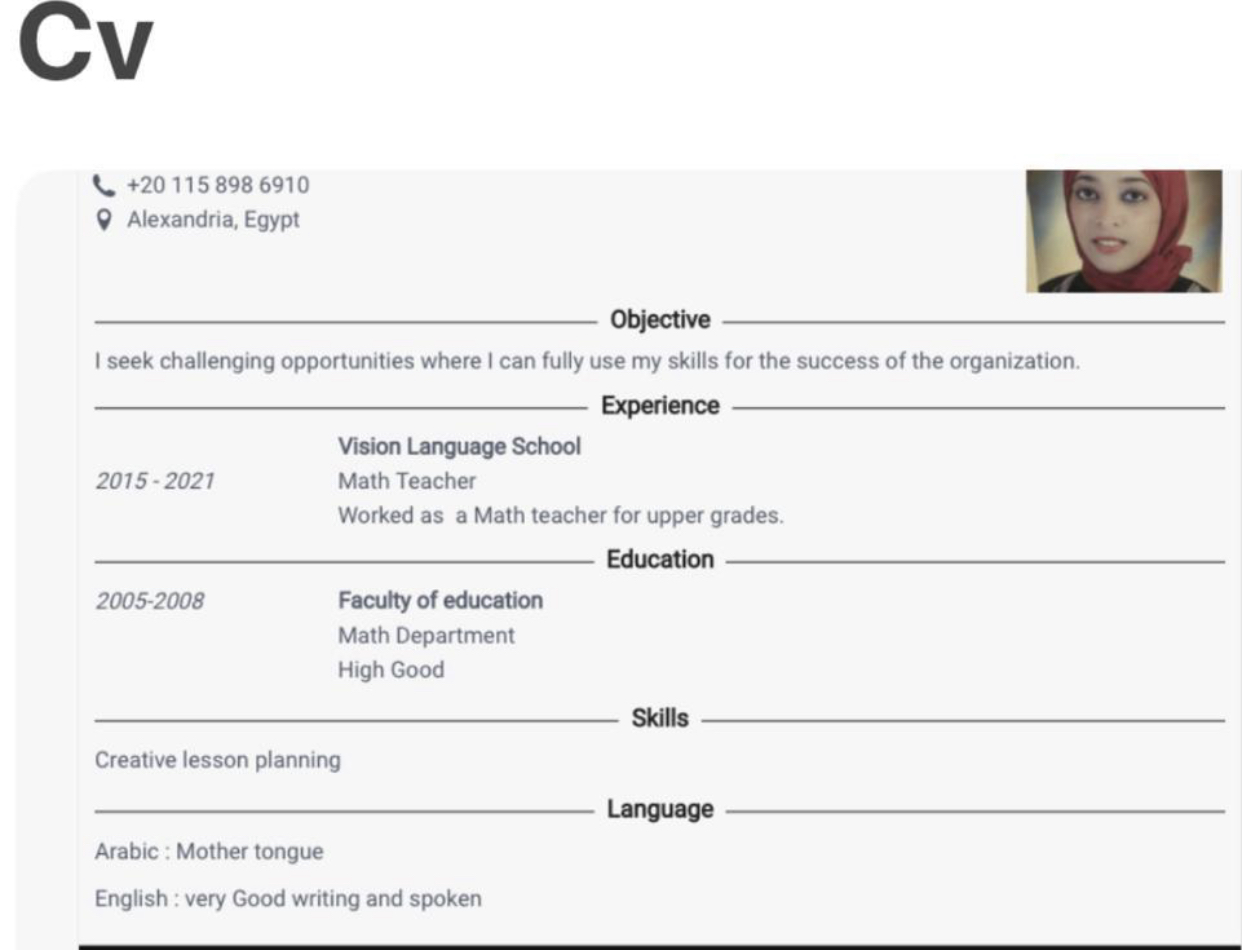The image size is (1242, 950).
Task: Select the Experience section heading
Action: [660, 406]
